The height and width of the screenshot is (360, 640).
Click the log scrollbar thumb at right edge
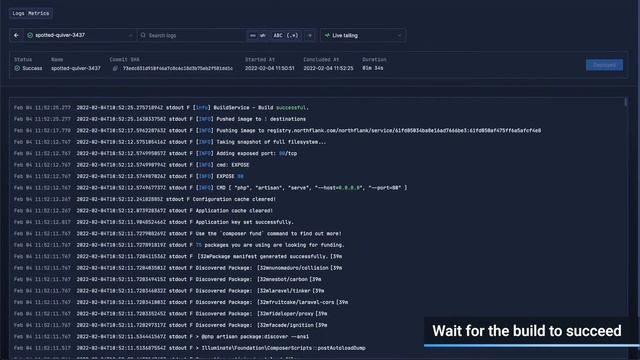click(x=625, y=102)
